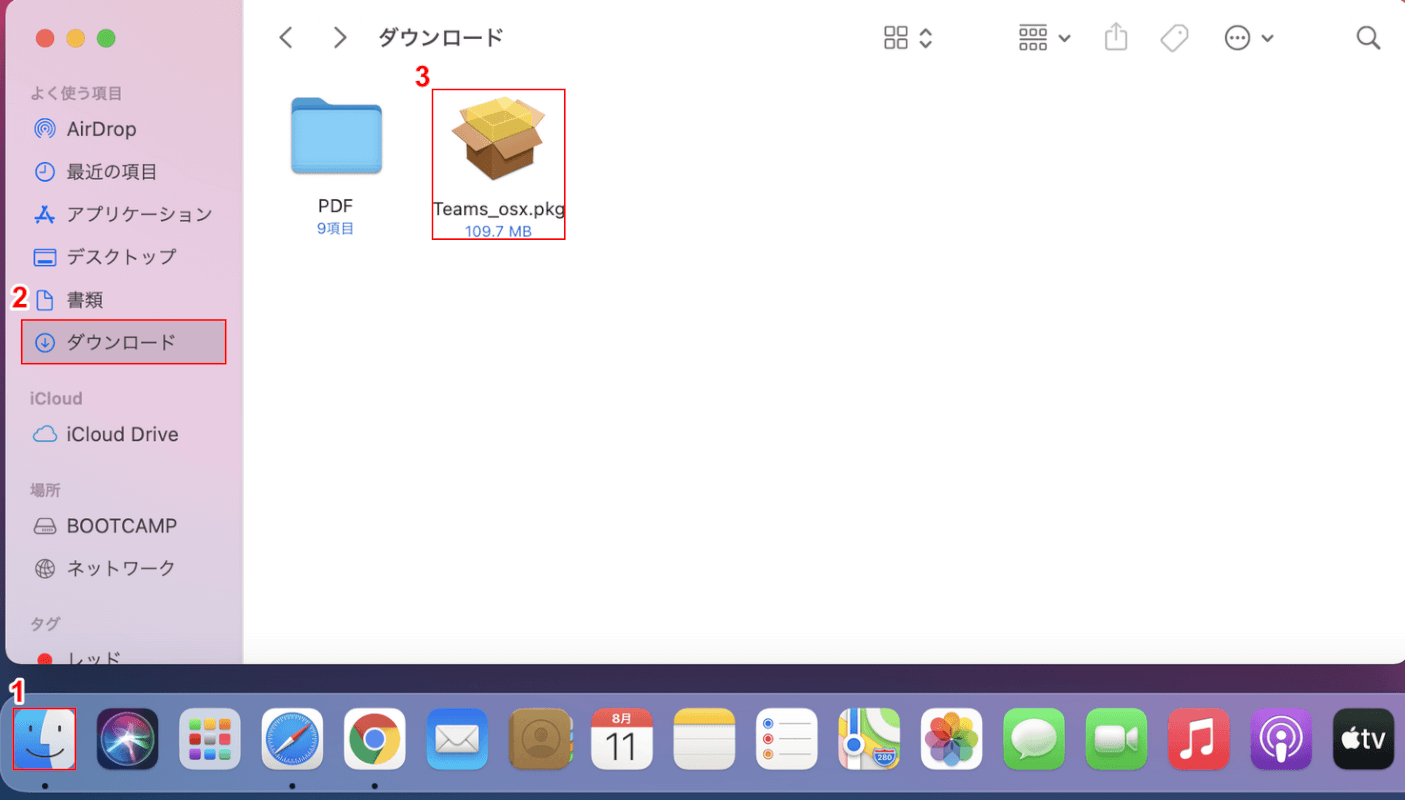Open Calendar showing 11 in the Dock
Image resolution: width=1405 pixels, height=800 pixels.
tap(622, 739)
